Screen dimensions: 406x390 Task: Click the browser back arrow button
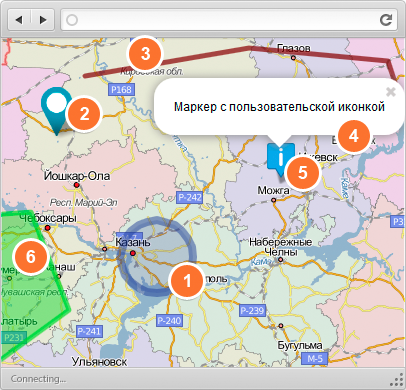pyautogui.click(x=19, y=20)
